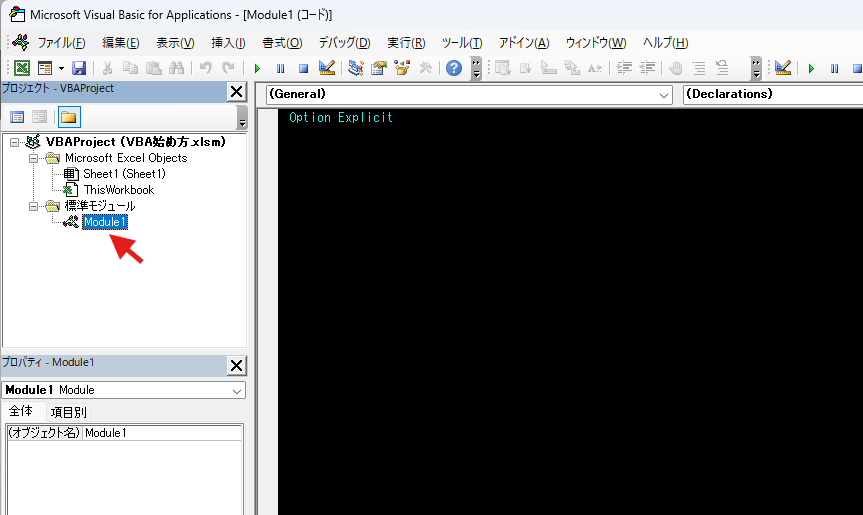Screen dimensions: 863x515
Task: Open Find with binoculars icon
Action: pos(177,68)
